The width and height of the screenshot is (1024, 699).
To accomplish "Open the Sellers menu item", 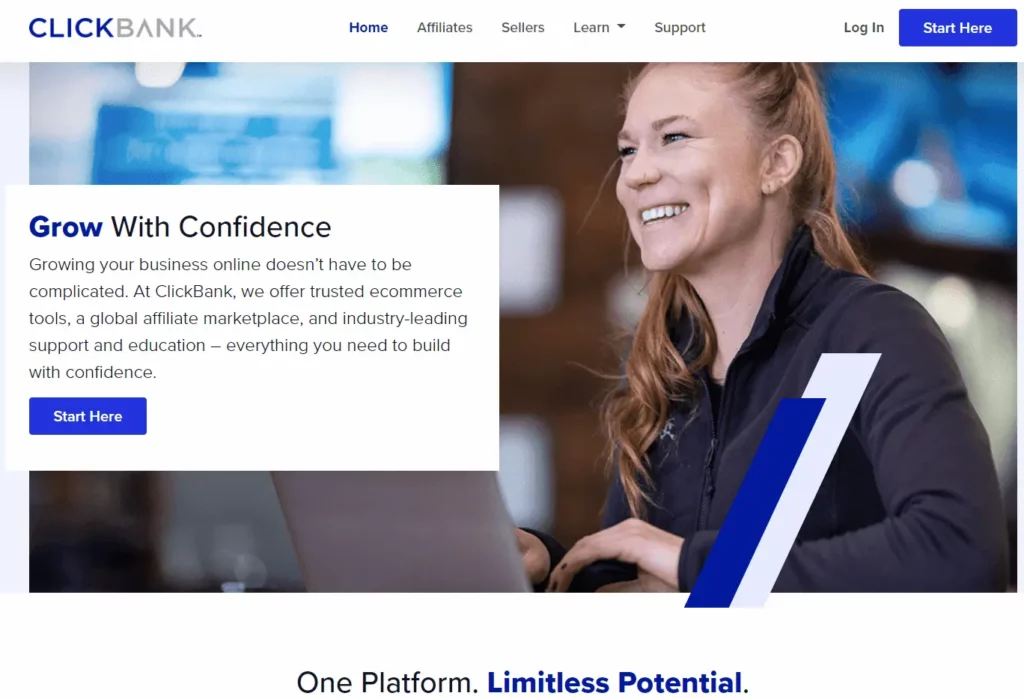I will coord(522,27).
